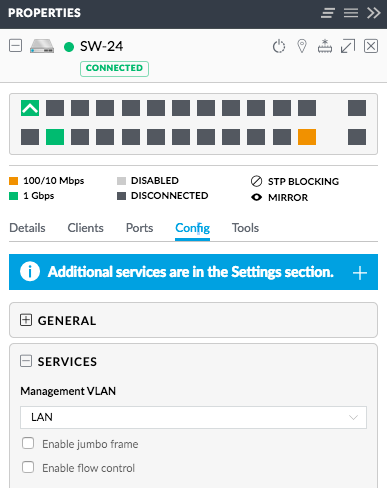Expand the GENERAL section
Viewport: 387px width, 488px height.
(x=26, y=320)
